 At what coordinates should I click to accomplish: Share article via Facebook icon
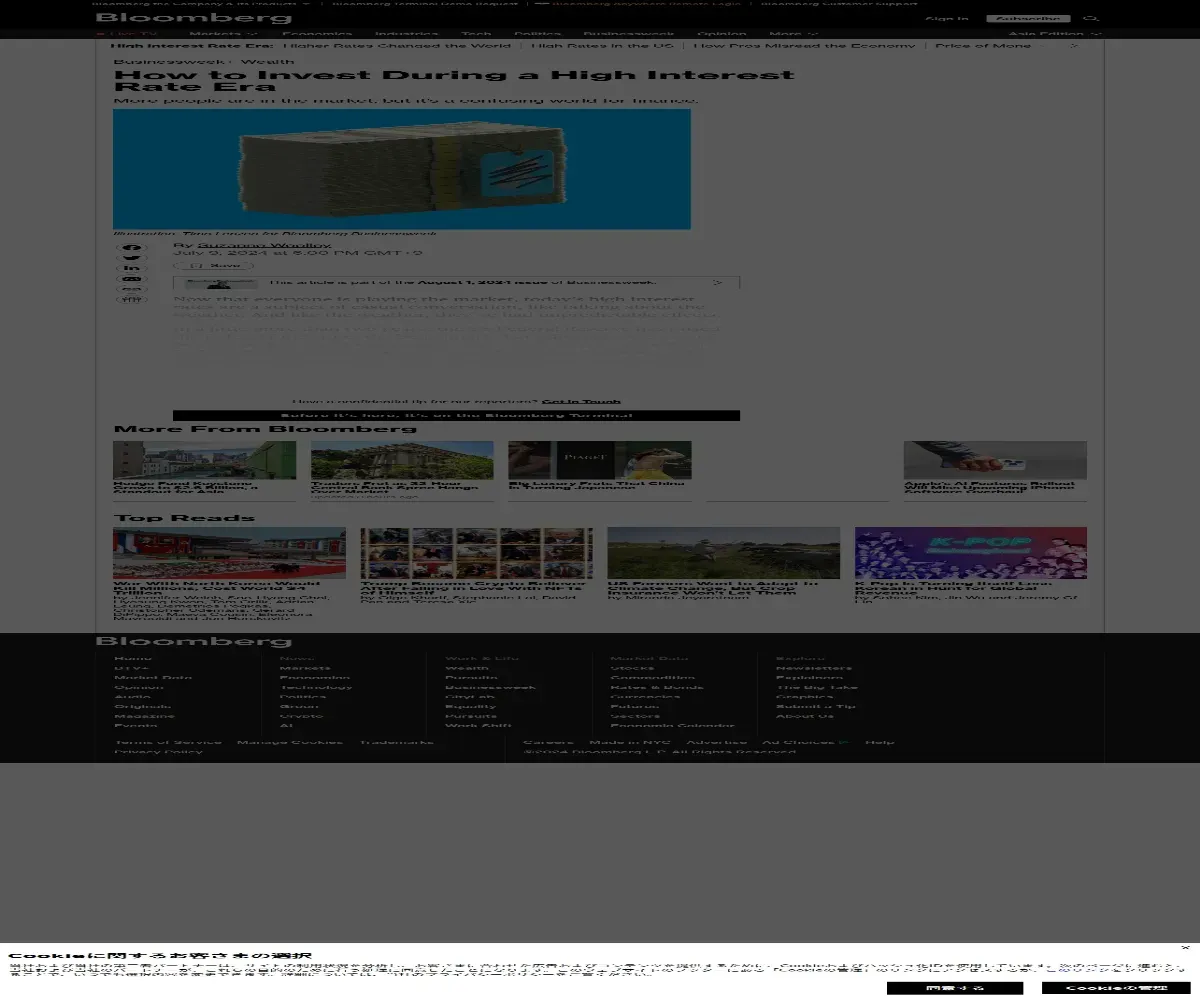pyautogui.click(x=132, y=248)
